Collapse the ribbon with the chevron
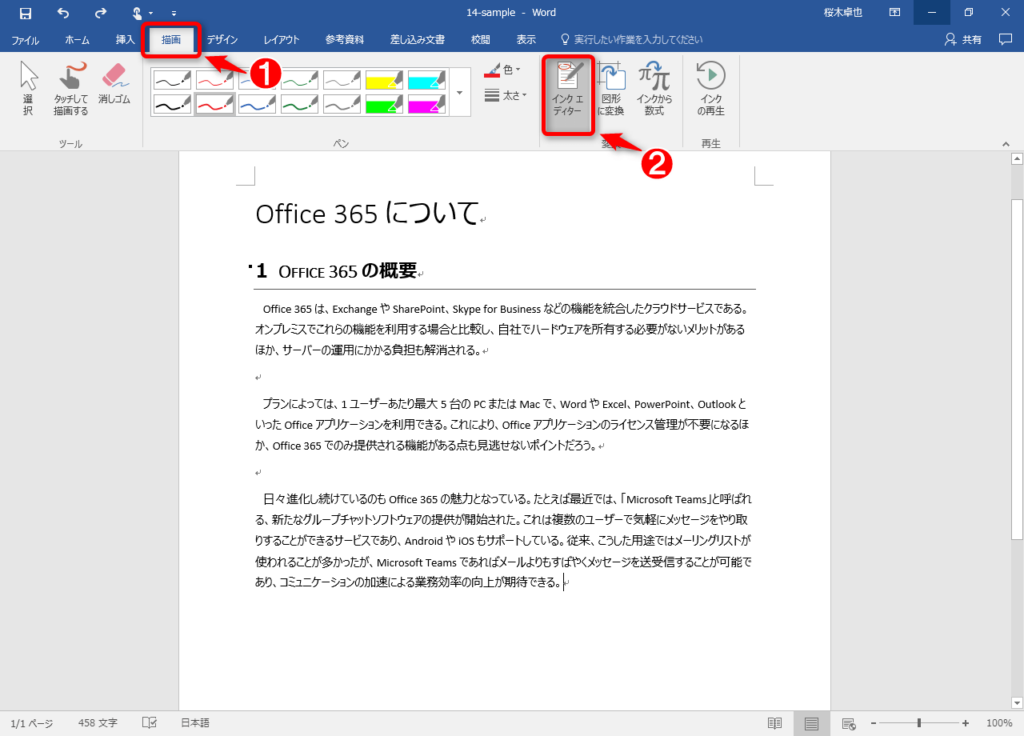Image resolution: width=1024 pixels, height=736 pixels. click(1006, 144)
